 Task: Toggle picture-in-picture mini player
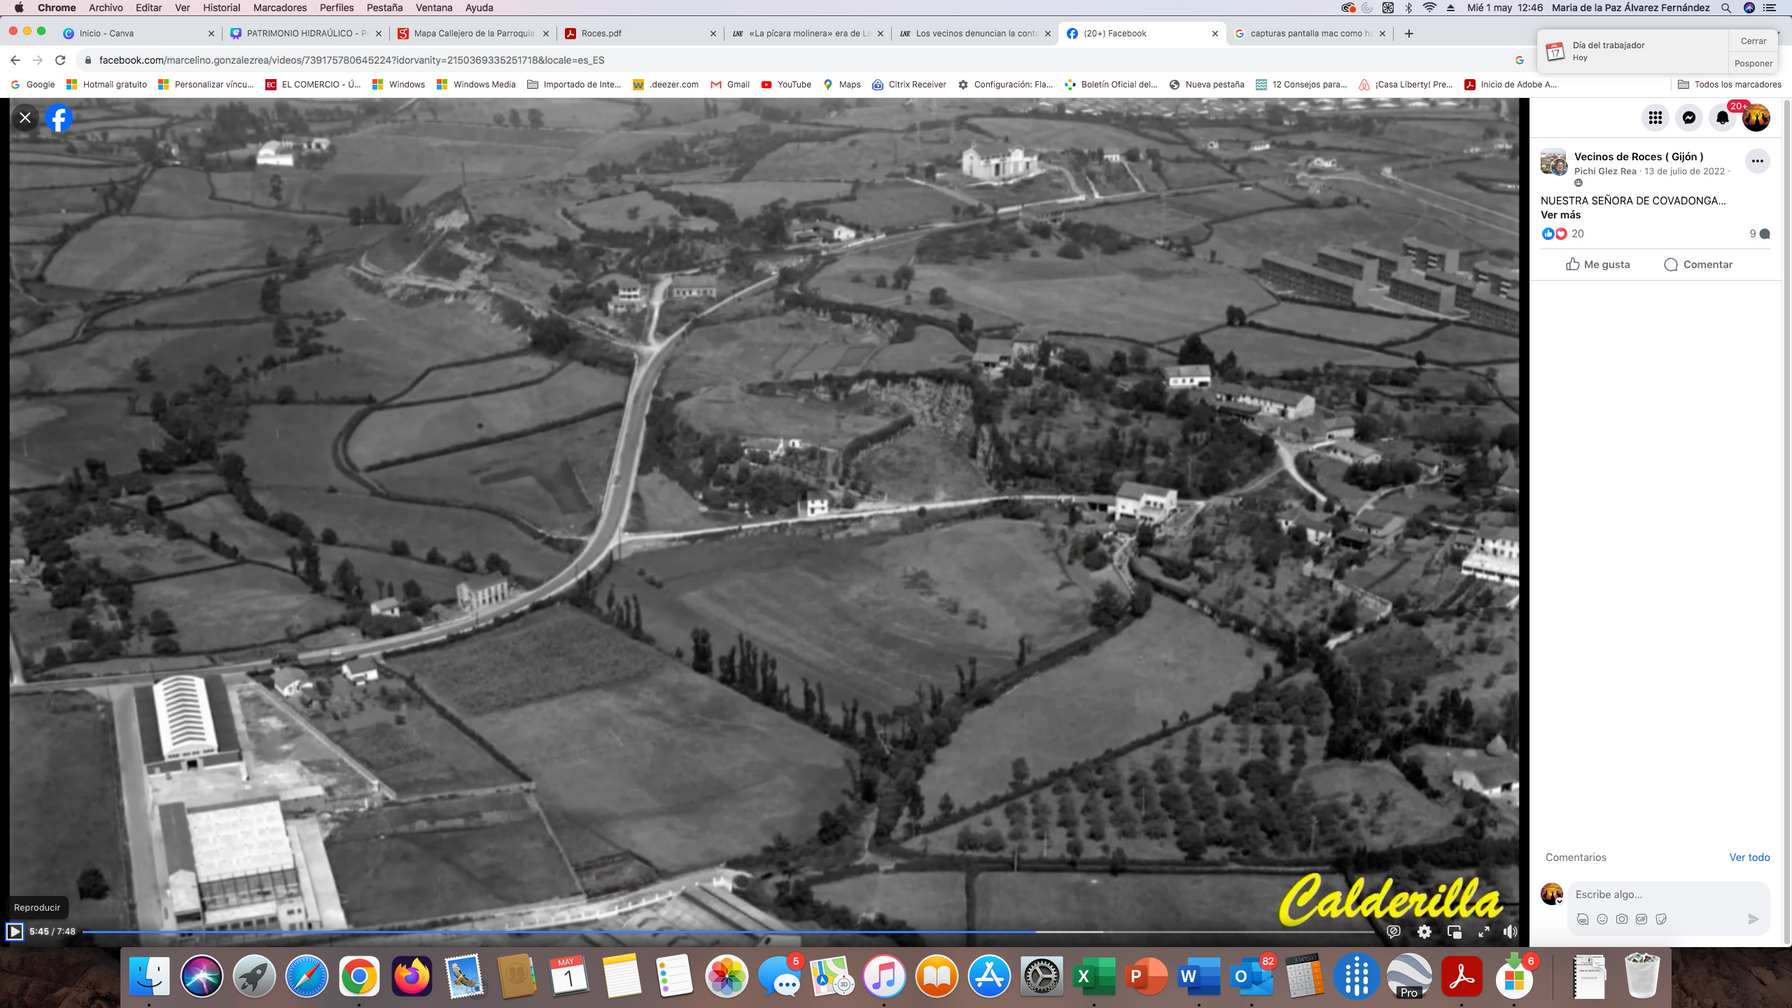click(x=1454, y=932)
